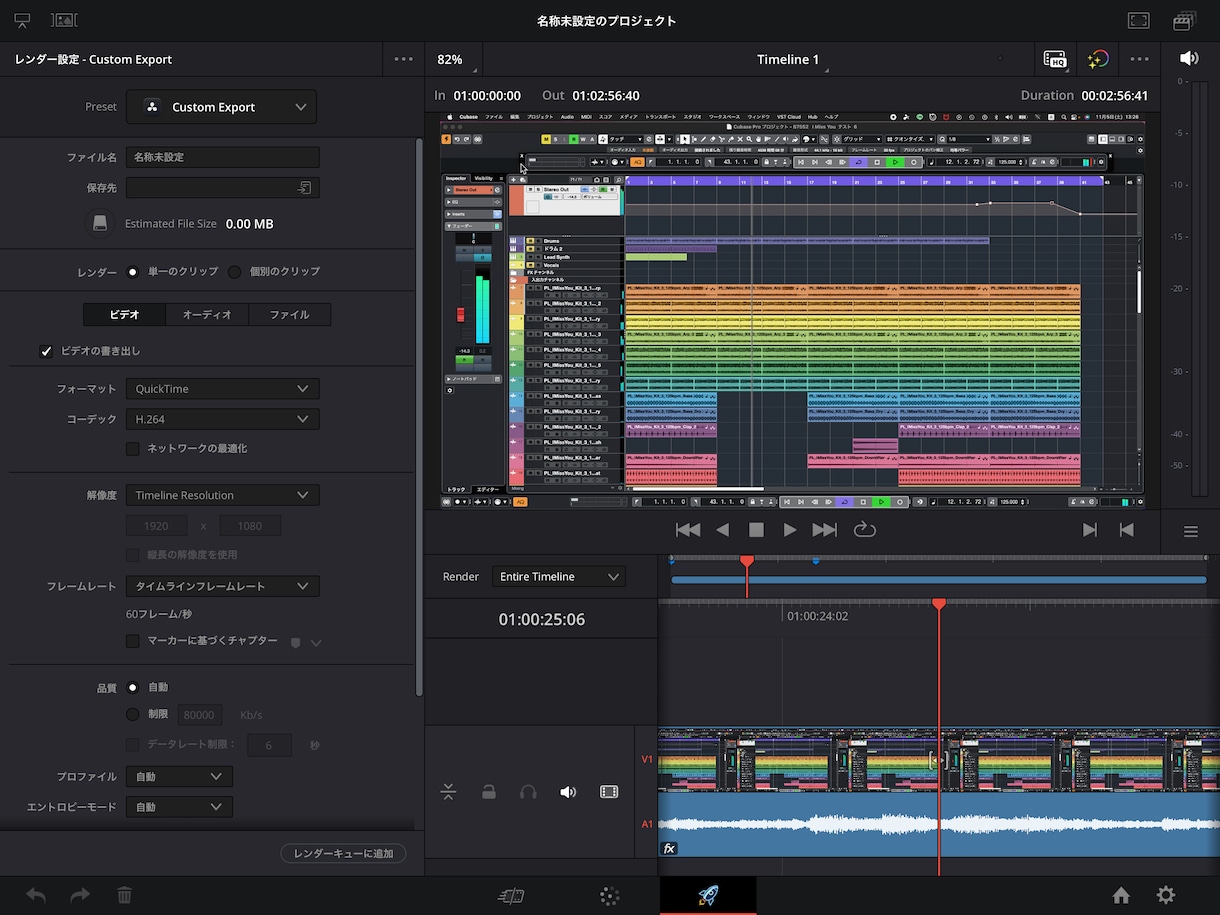
Task: Open the fullscreen viewer icon at top right
Action: click(1138, 20)
